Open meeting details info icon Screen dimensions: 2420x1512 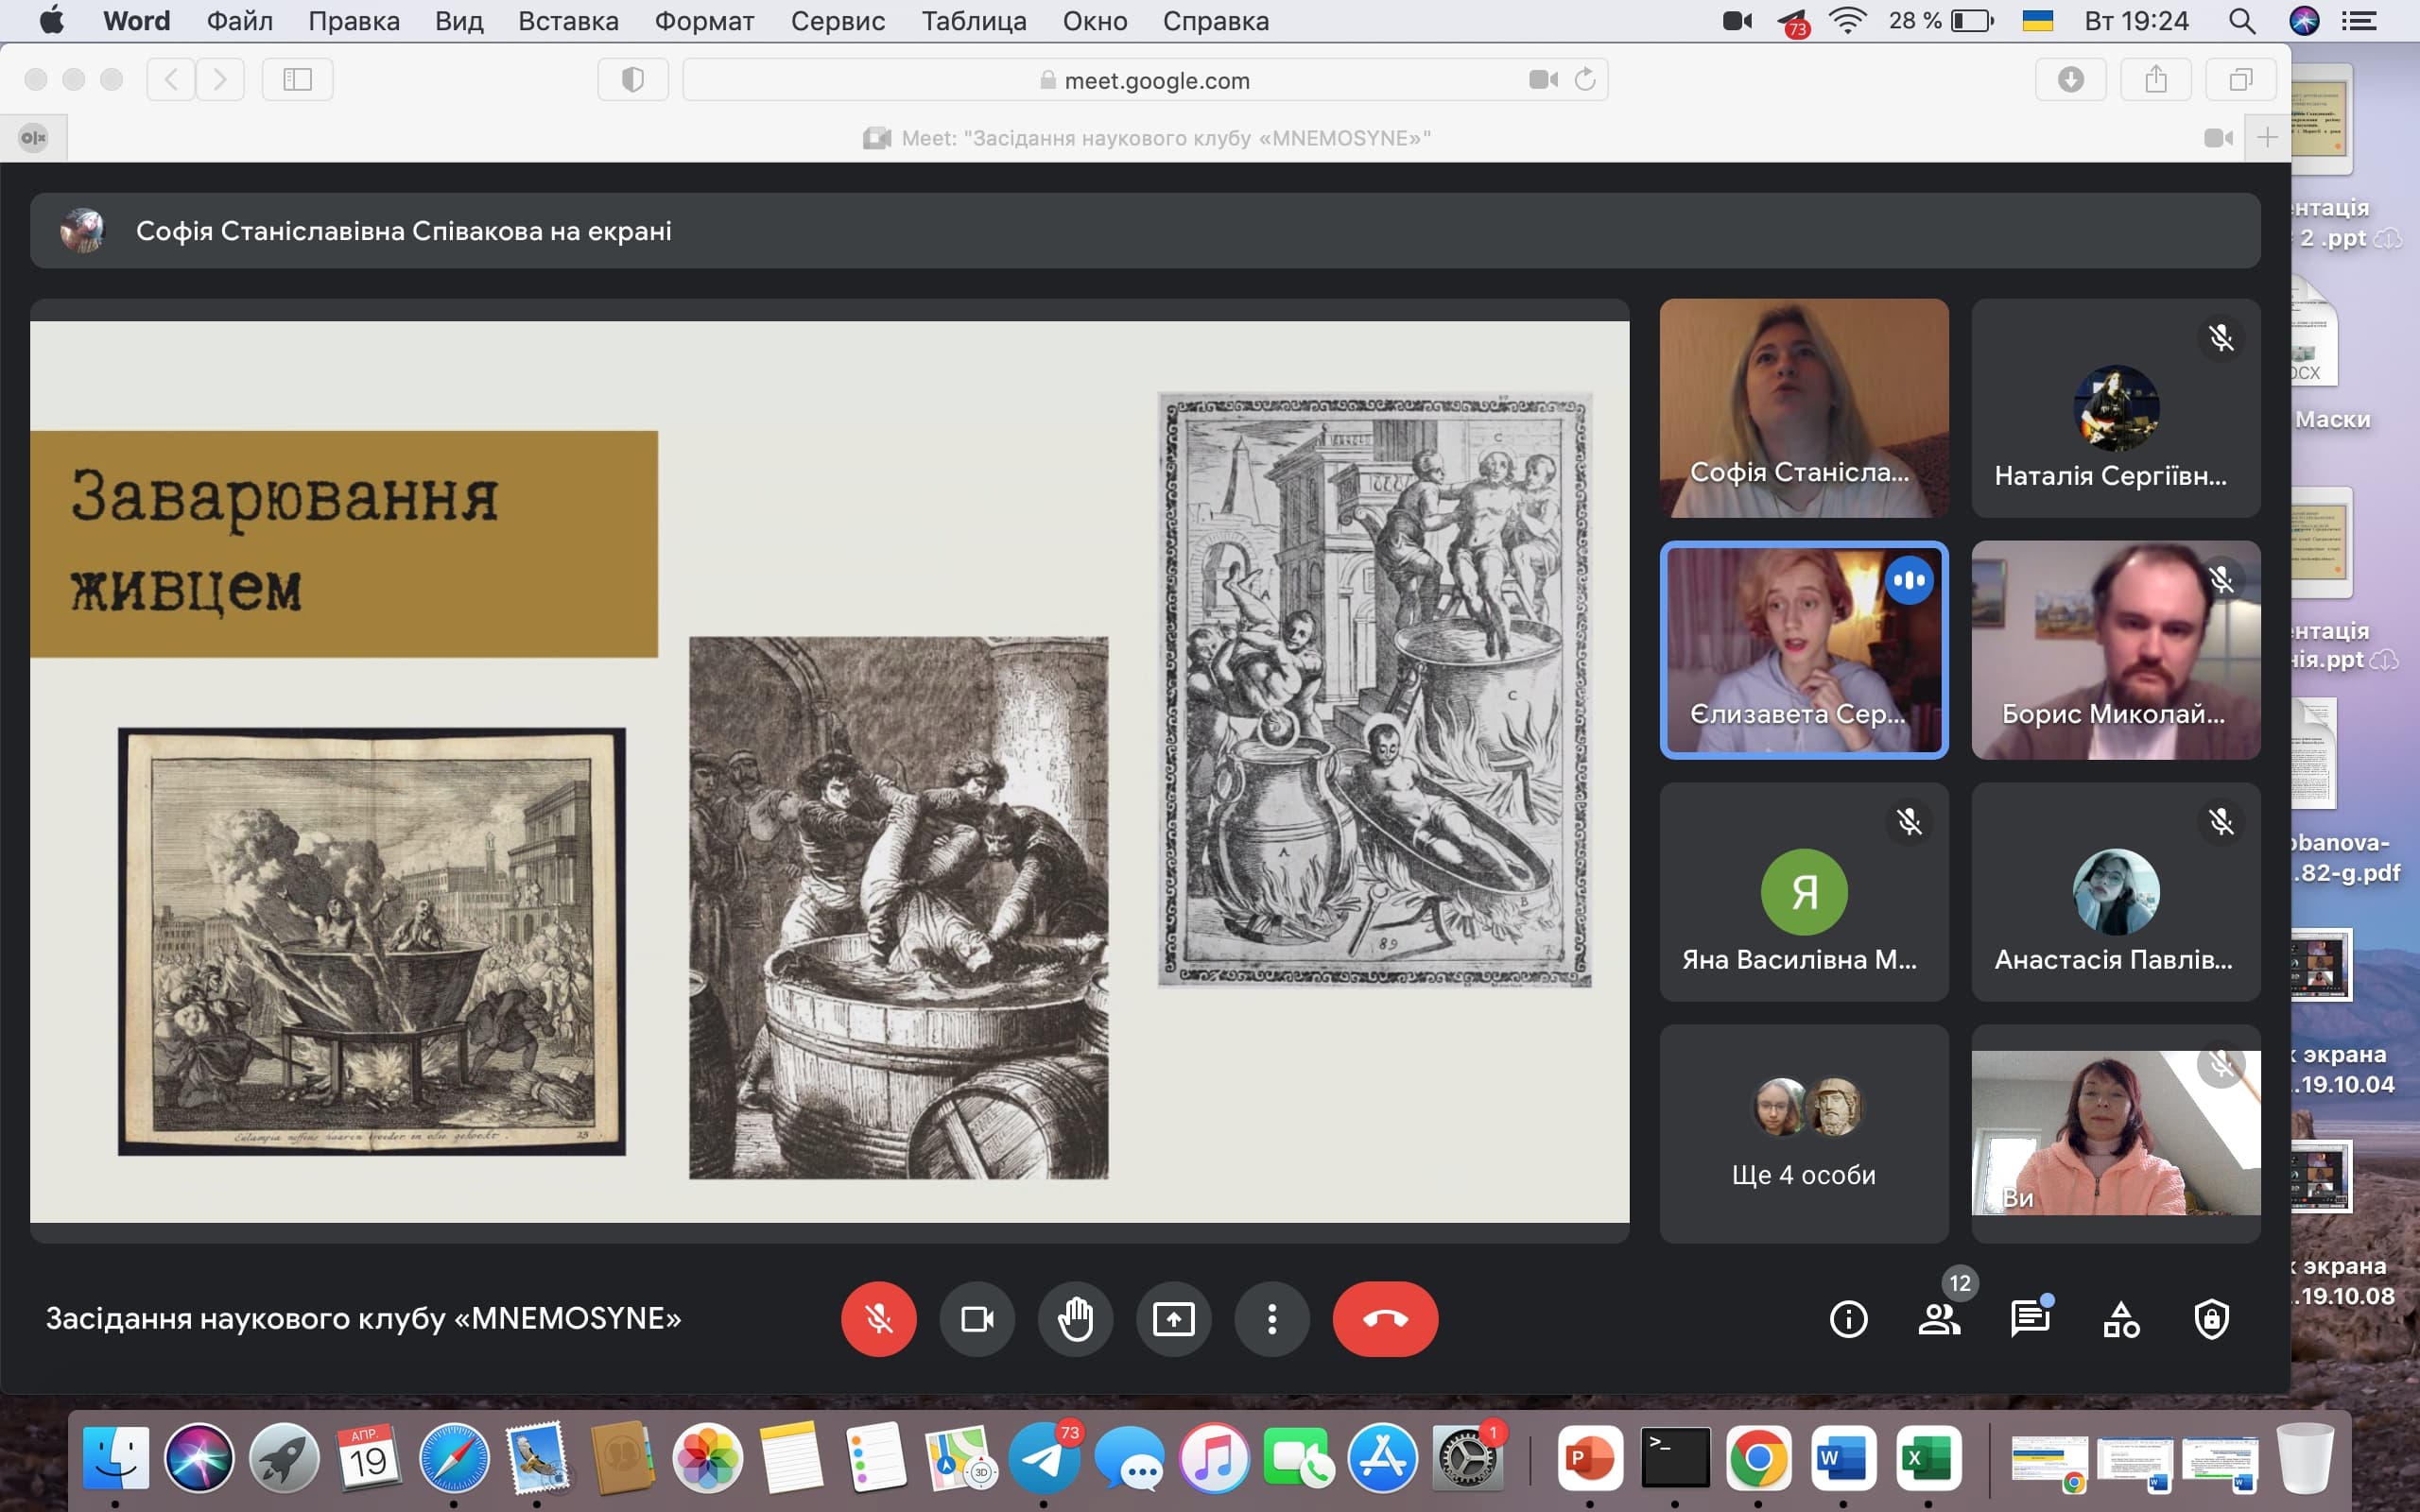tap(1847, 1319)
